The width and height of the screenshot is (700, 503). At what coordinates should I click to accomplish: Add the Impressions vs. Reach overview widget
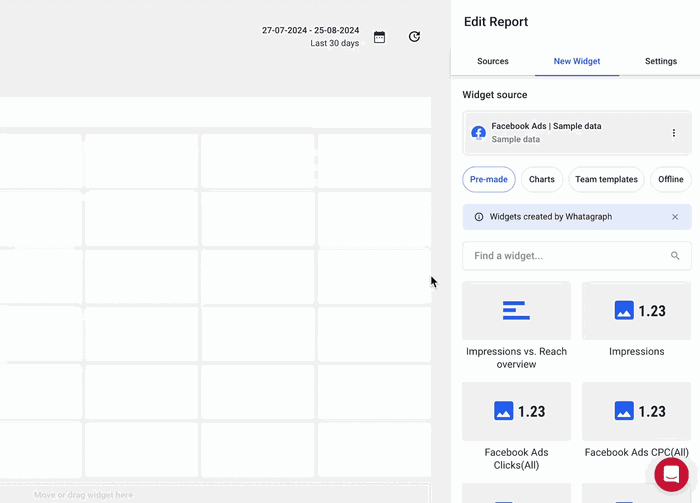tap(516, 311)
